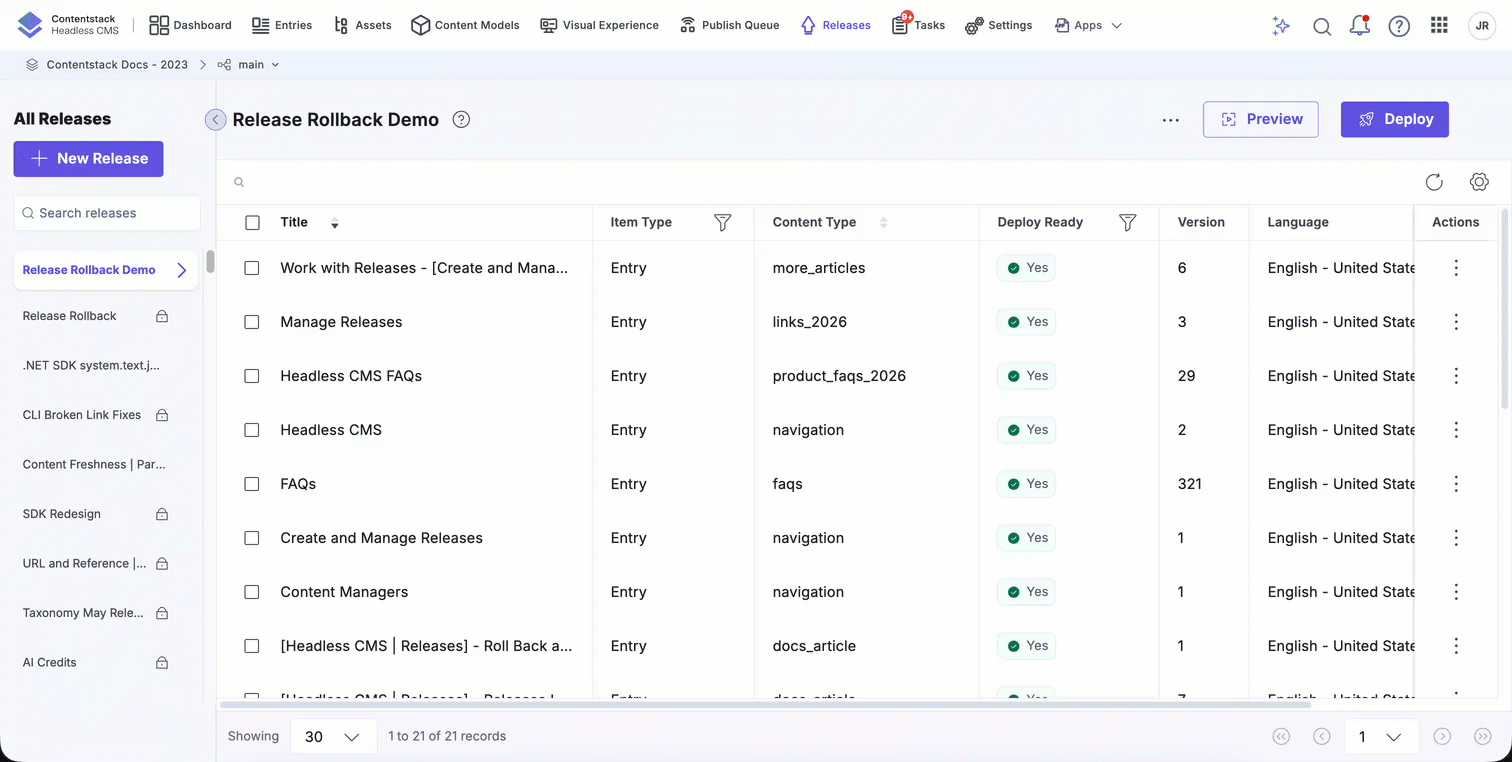Click the horizontal scrollbar under the table
The image size is (1512, 762).
click(778, 705)
